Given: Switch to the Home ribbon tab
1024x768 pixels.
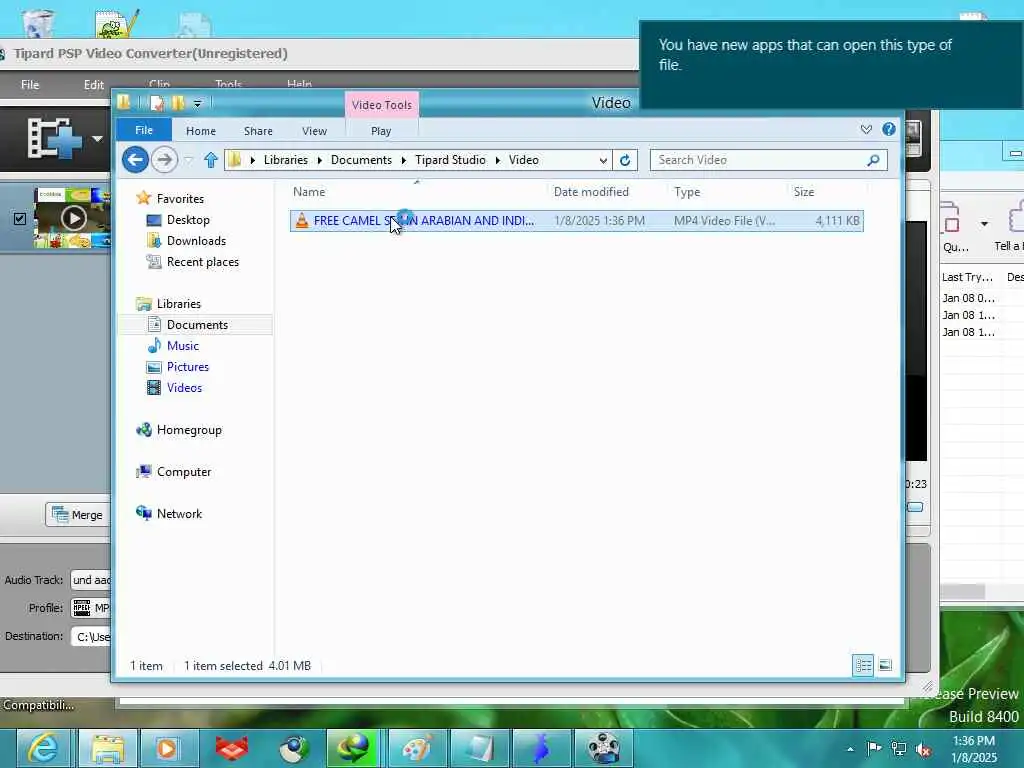Looking at the screenshot, I should (200, 131).
